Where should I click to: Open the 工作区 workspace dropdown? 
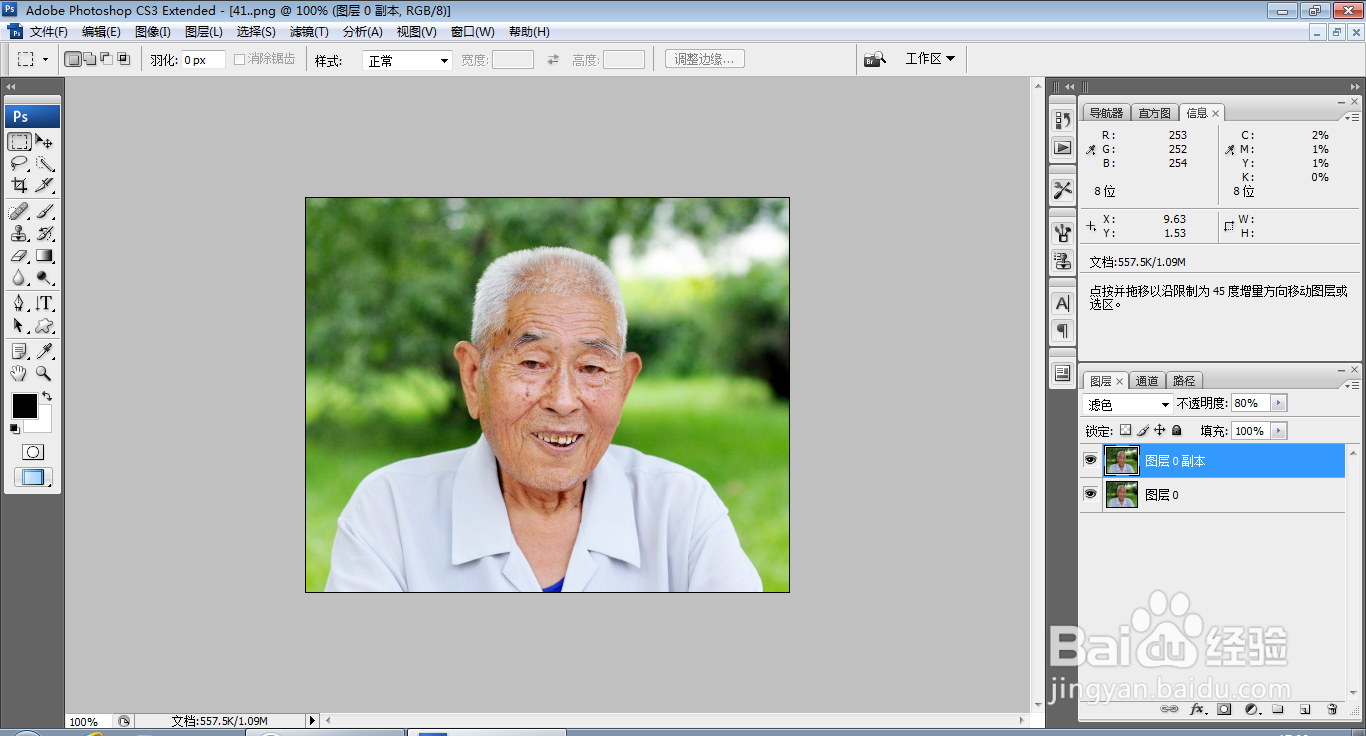[930, 59]
